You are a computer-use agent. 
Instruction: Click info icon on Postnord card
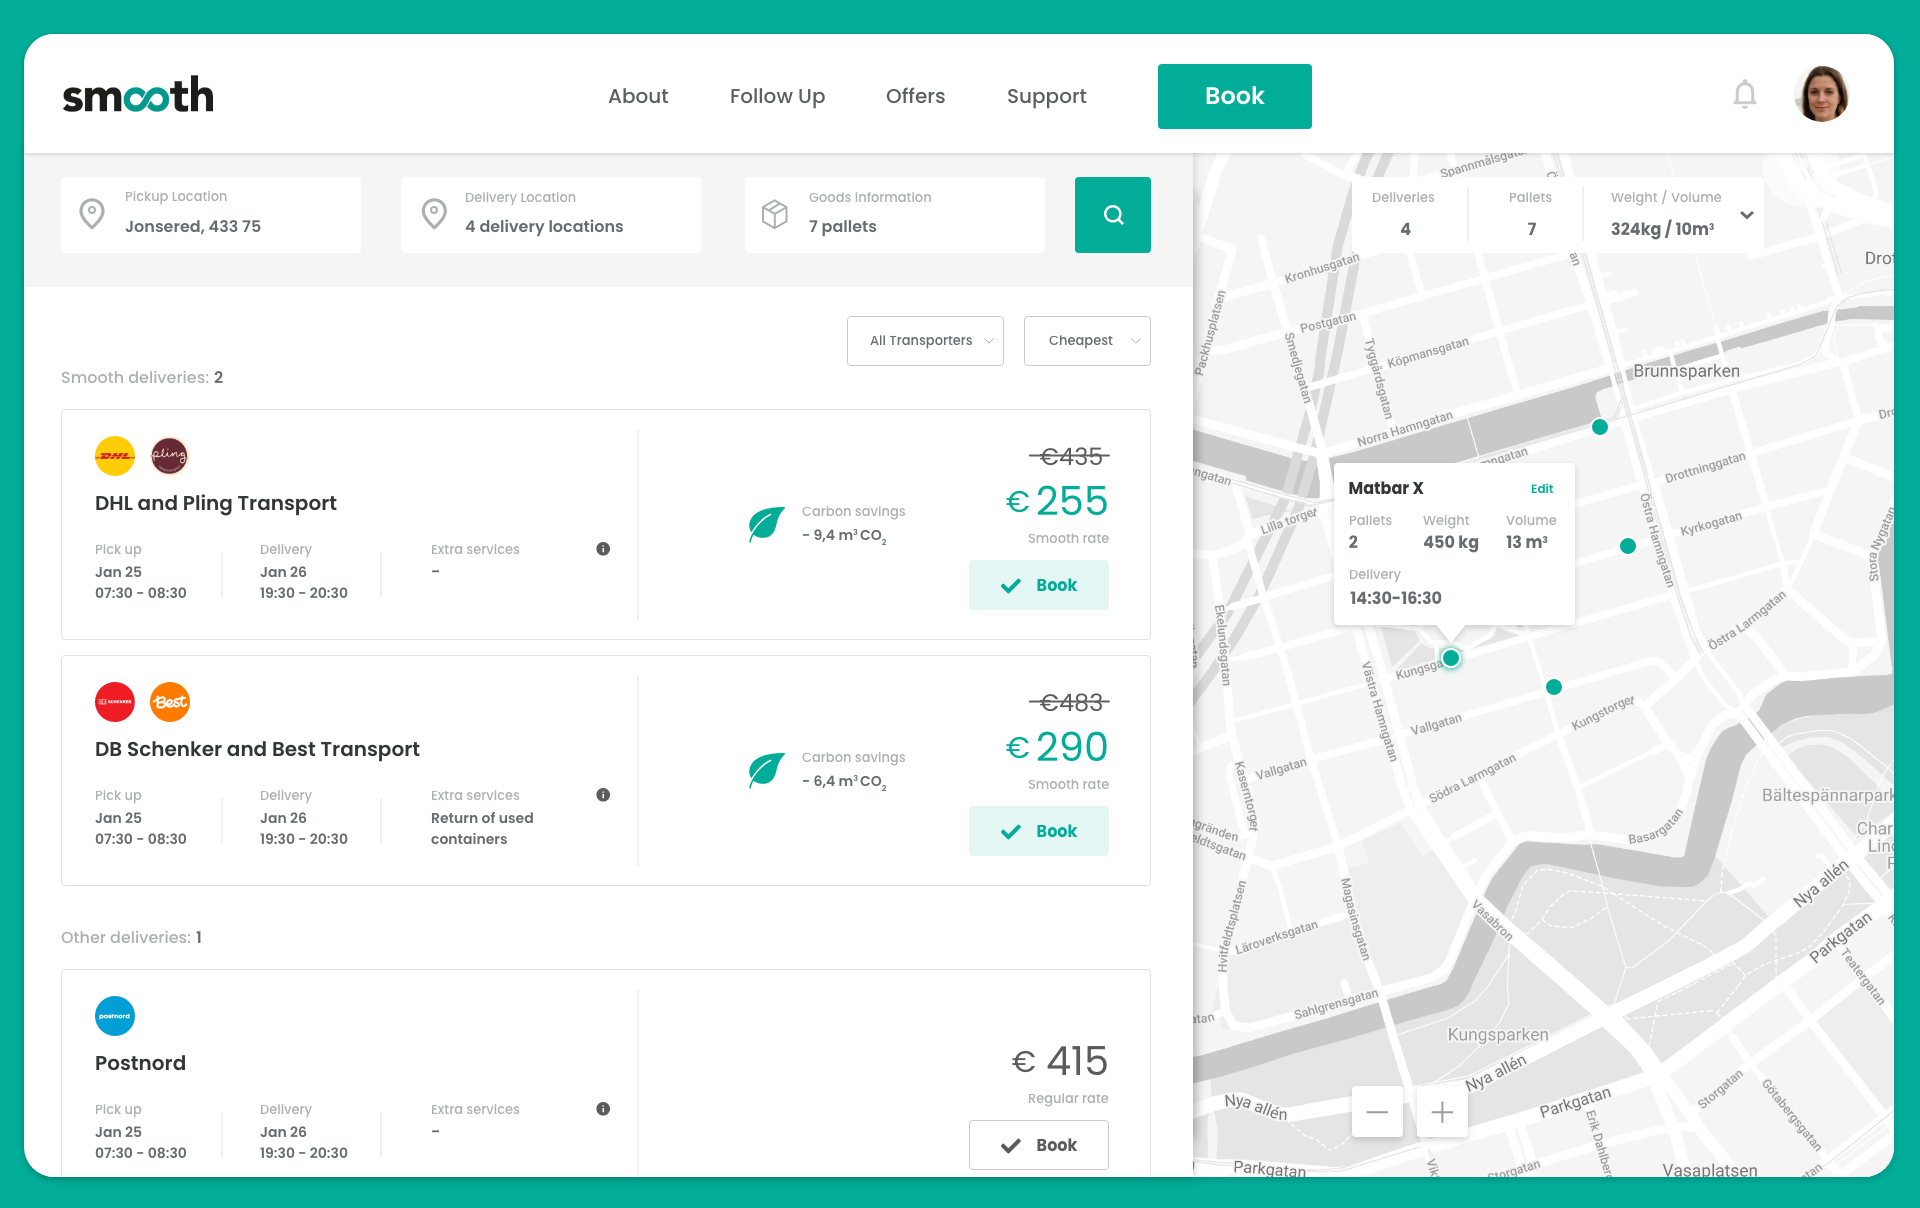[603, 1109]
